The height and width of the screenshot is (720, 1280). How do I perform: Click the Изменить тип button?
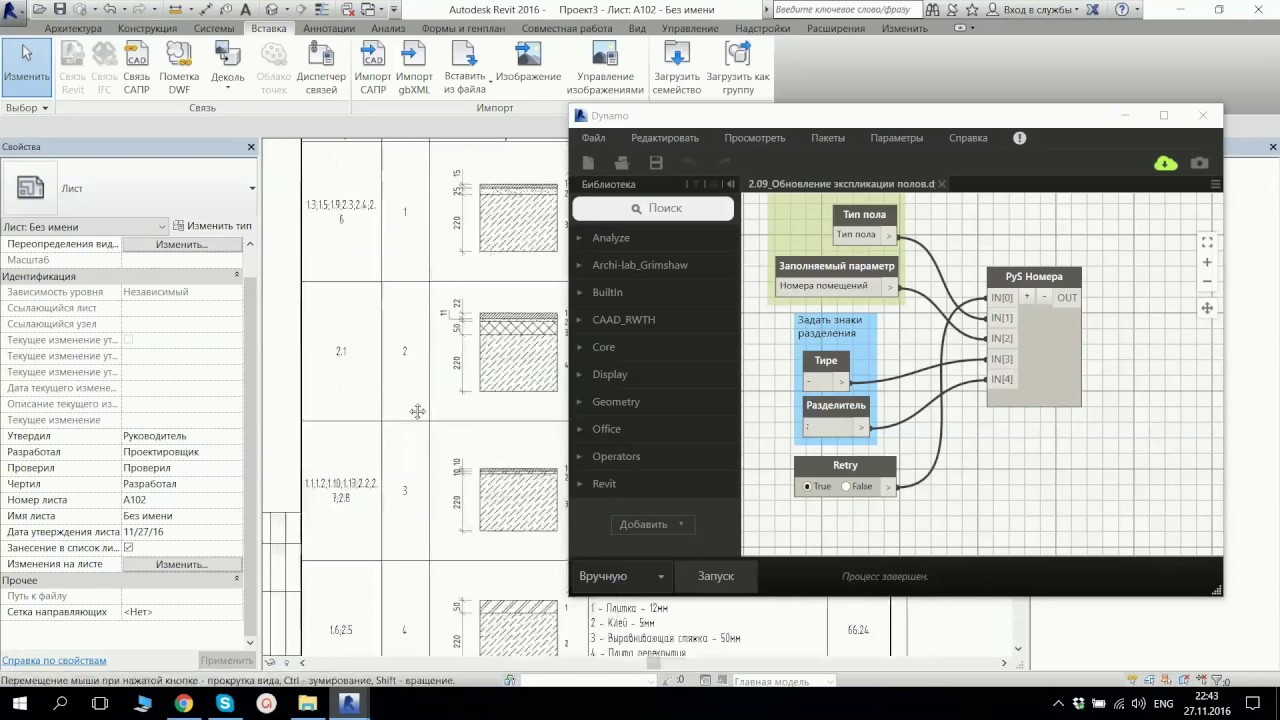coord(212,226)
